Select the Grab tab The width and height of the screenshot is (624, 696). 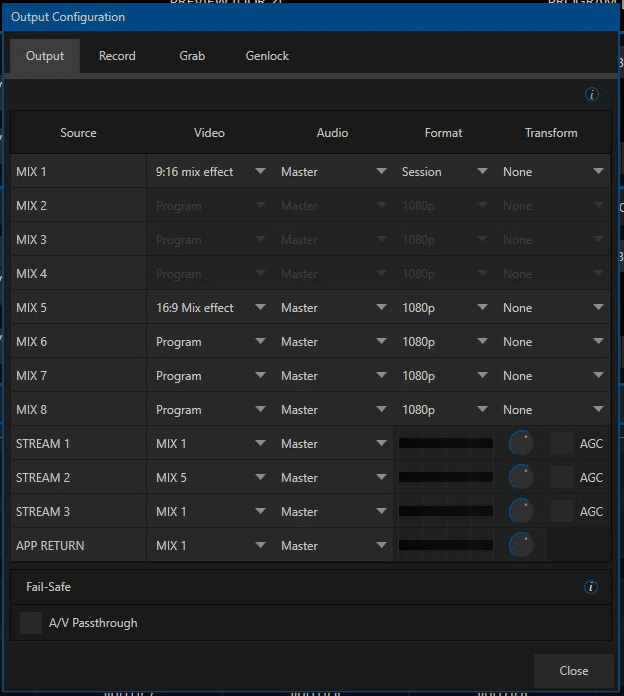(x=192, y=56)
